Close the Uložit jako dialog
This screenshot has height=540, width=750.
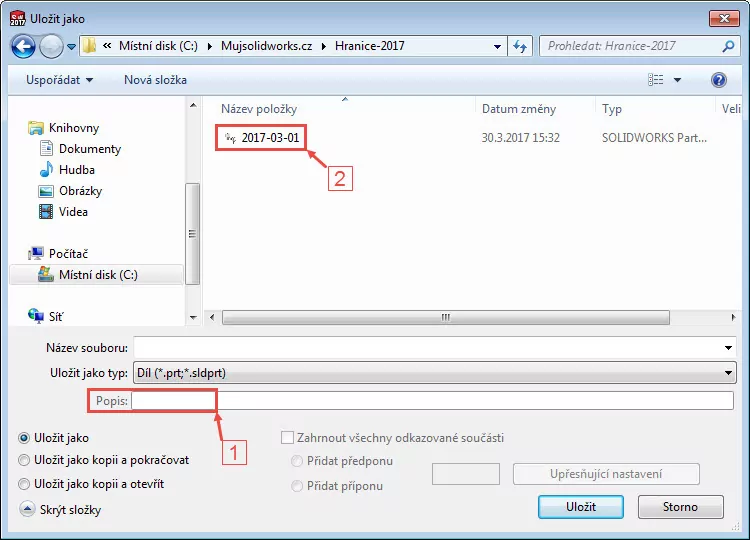tap(725, 19)
